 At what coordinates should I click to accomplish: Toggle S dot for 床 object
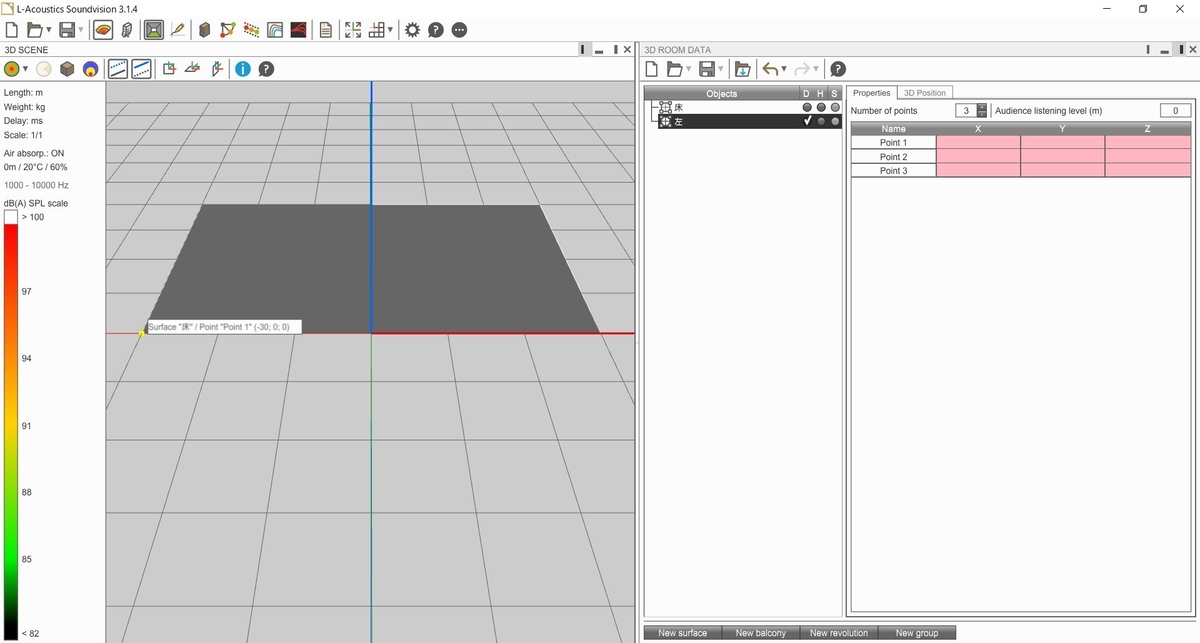tap(835, 107)
